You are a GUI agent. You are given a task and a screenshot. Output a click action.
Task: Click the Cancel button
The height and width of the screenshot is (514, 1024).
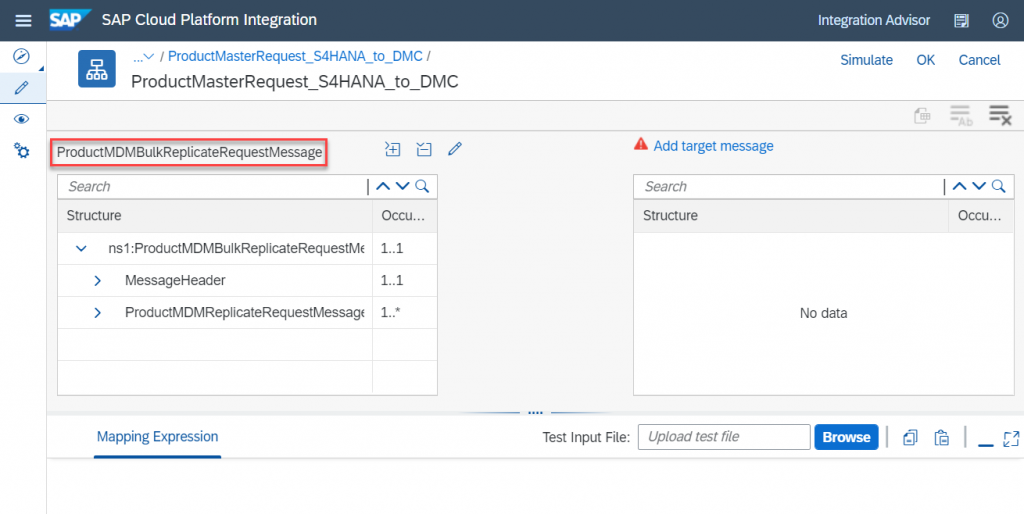(x=979, y=60)
